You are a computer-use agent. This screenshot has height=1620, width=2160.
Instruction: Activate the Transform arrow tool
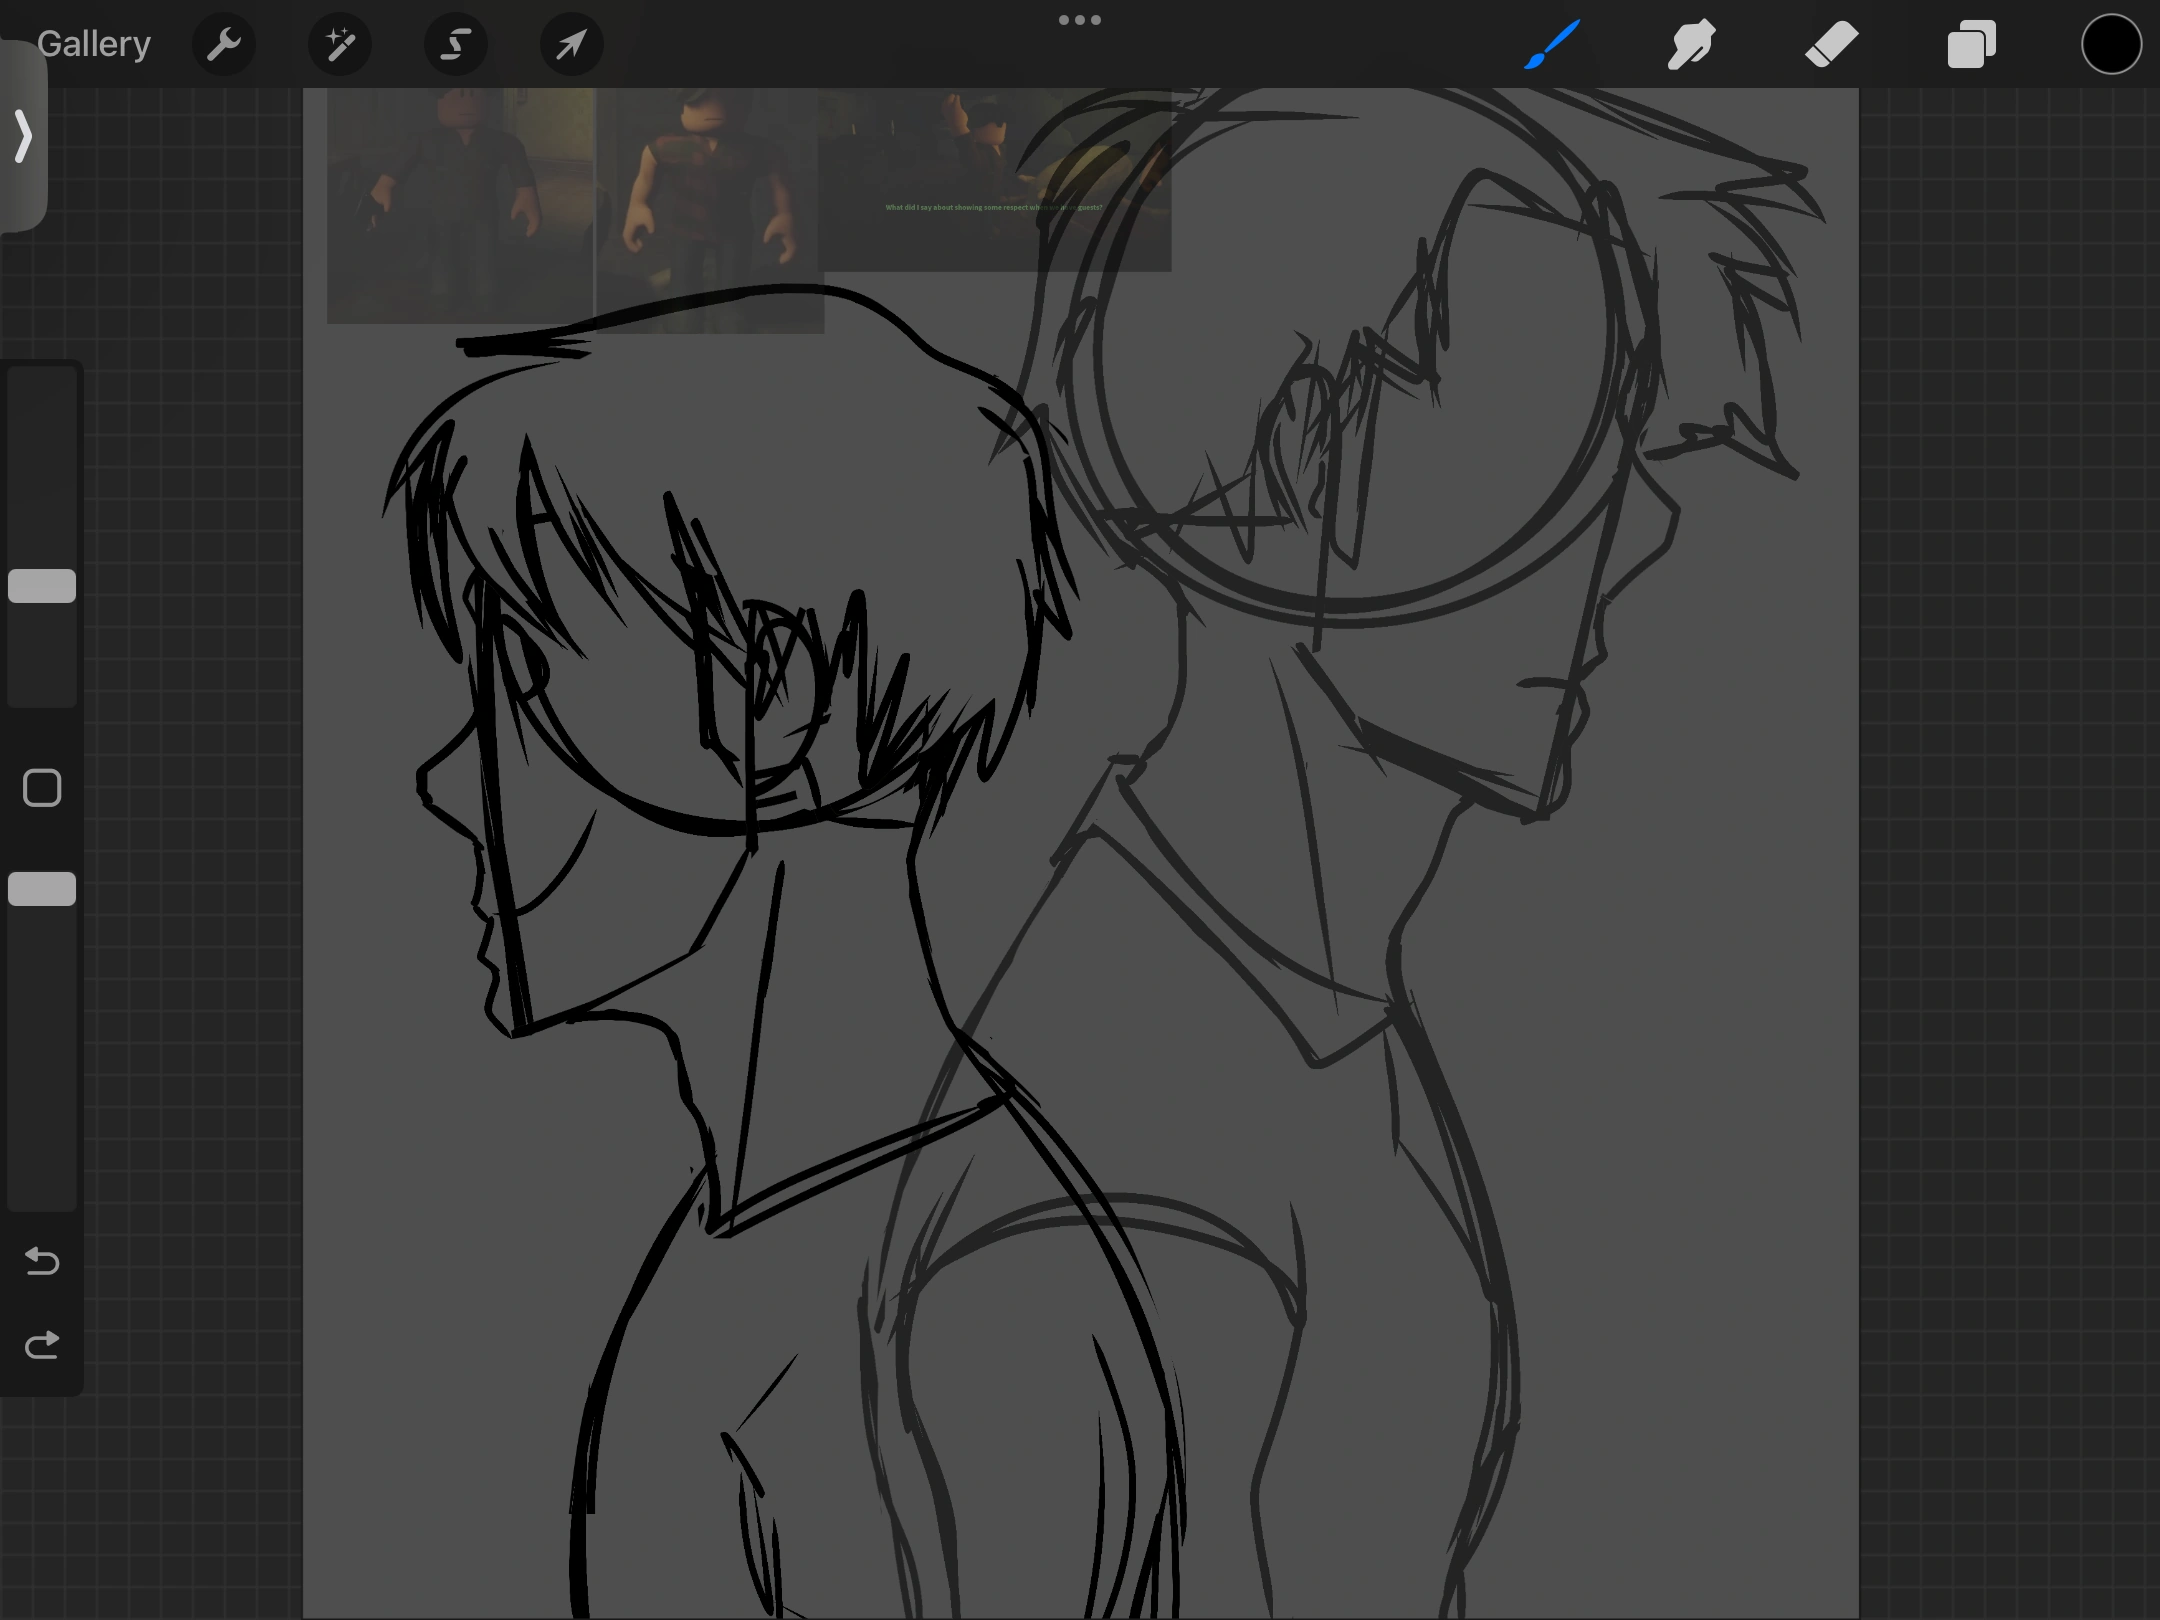[571, 44]
